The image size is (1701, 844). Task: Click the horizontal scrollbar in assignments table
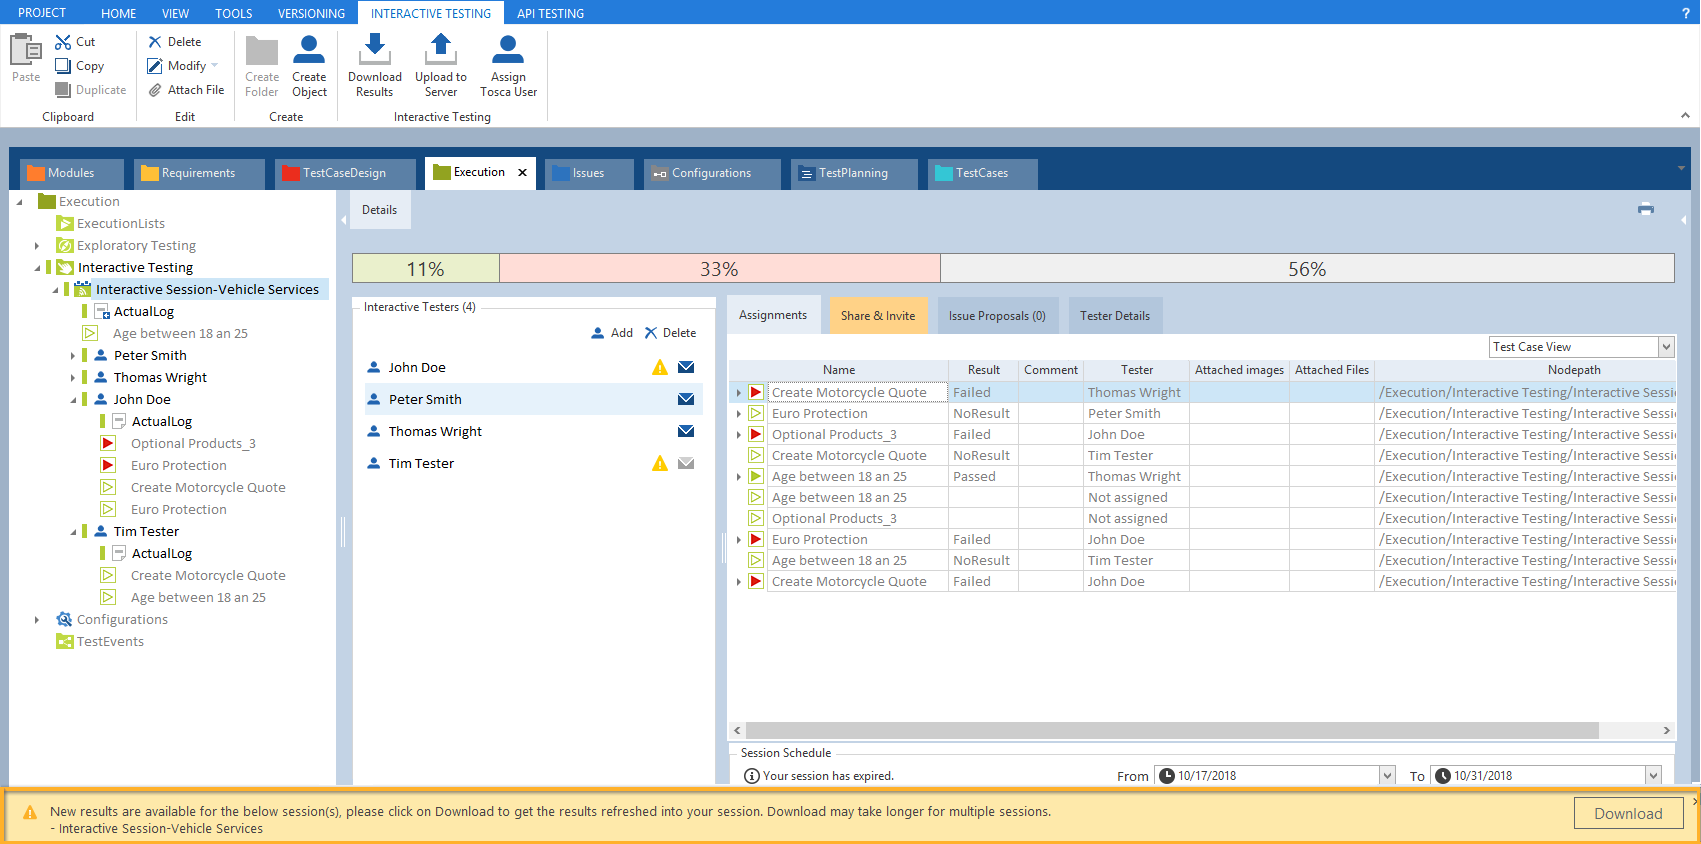coord(1171,730)
